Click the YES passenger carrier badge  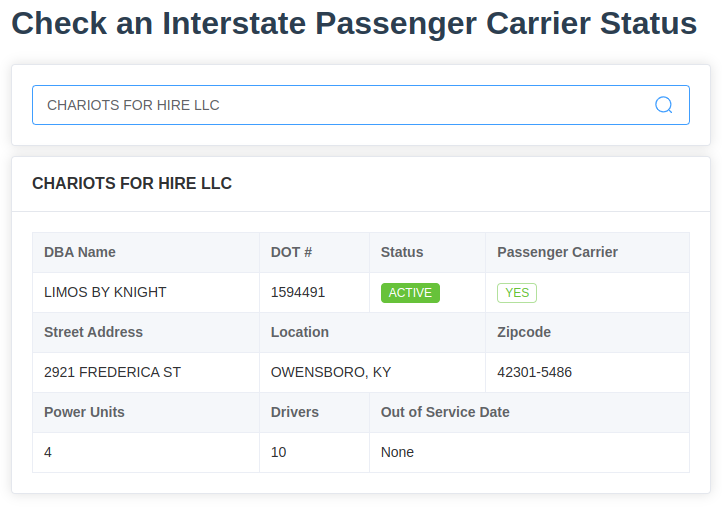point(517,293)
